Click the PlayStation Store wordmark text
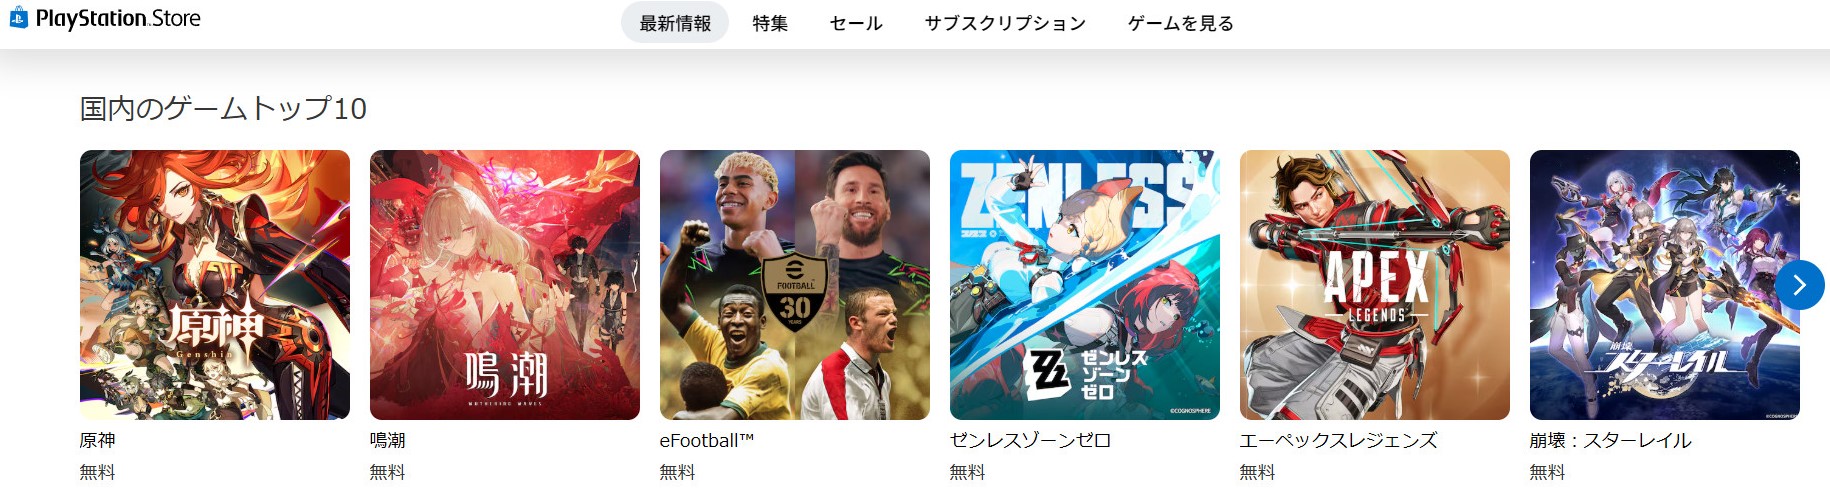This screenshot has height=493, width=1830. [x=118, y=18]
